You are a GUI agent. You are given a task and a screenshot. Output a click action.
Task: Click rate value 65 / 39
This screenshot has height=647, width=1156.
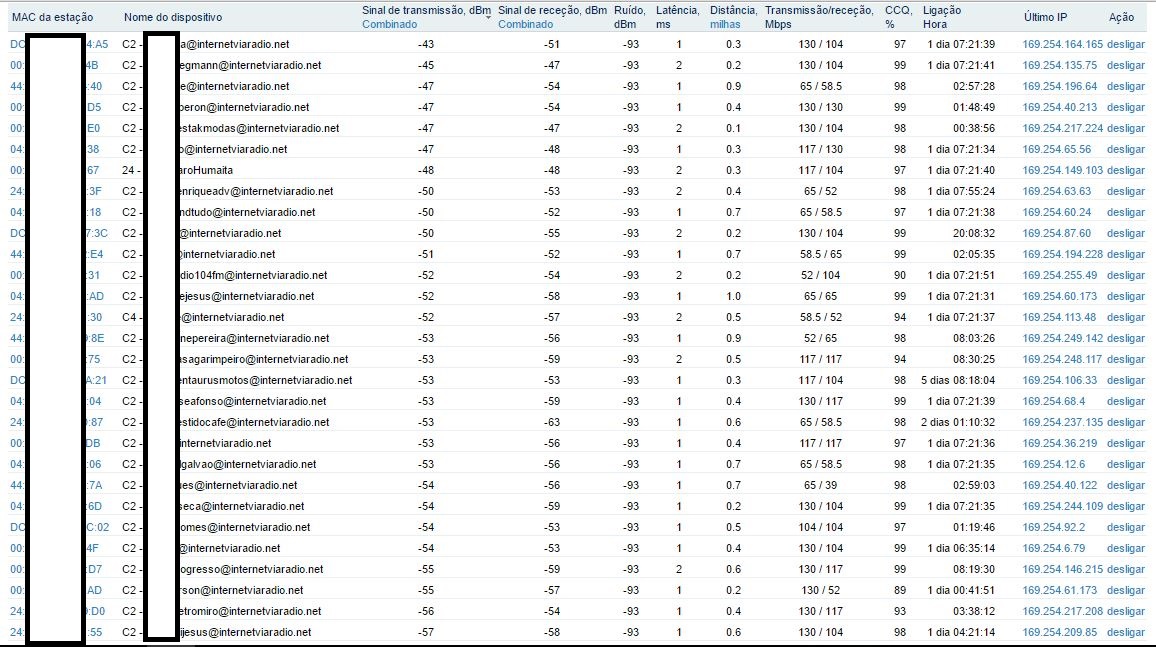click(821, 485)
